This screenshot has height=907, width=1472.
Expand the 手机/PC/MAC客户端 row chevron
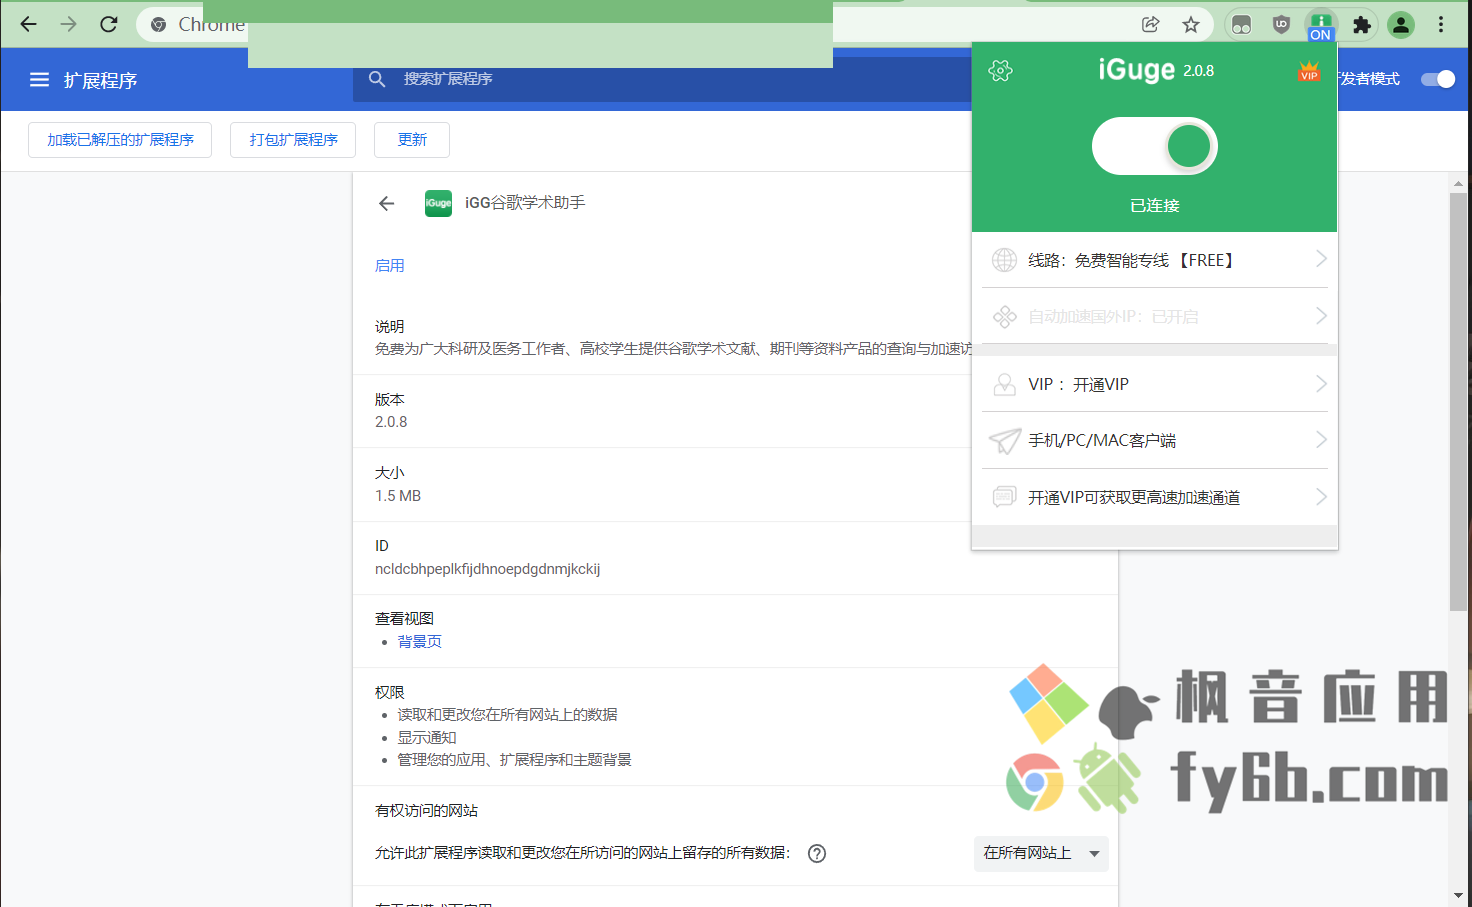tap(1321, 440)
